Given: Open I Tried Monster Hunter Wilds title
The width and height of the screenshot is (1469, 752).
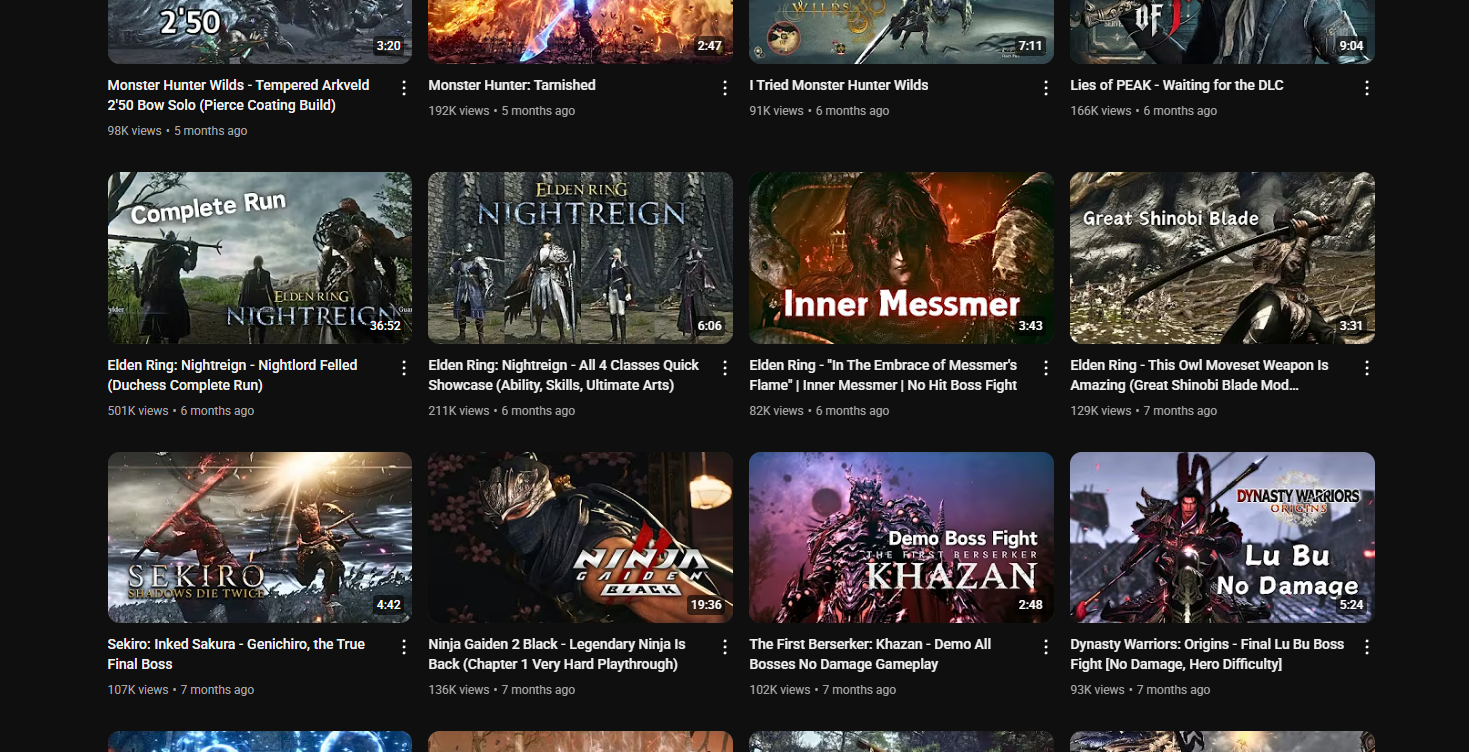Looking at the screenshot, I should [x=839, y=85].
